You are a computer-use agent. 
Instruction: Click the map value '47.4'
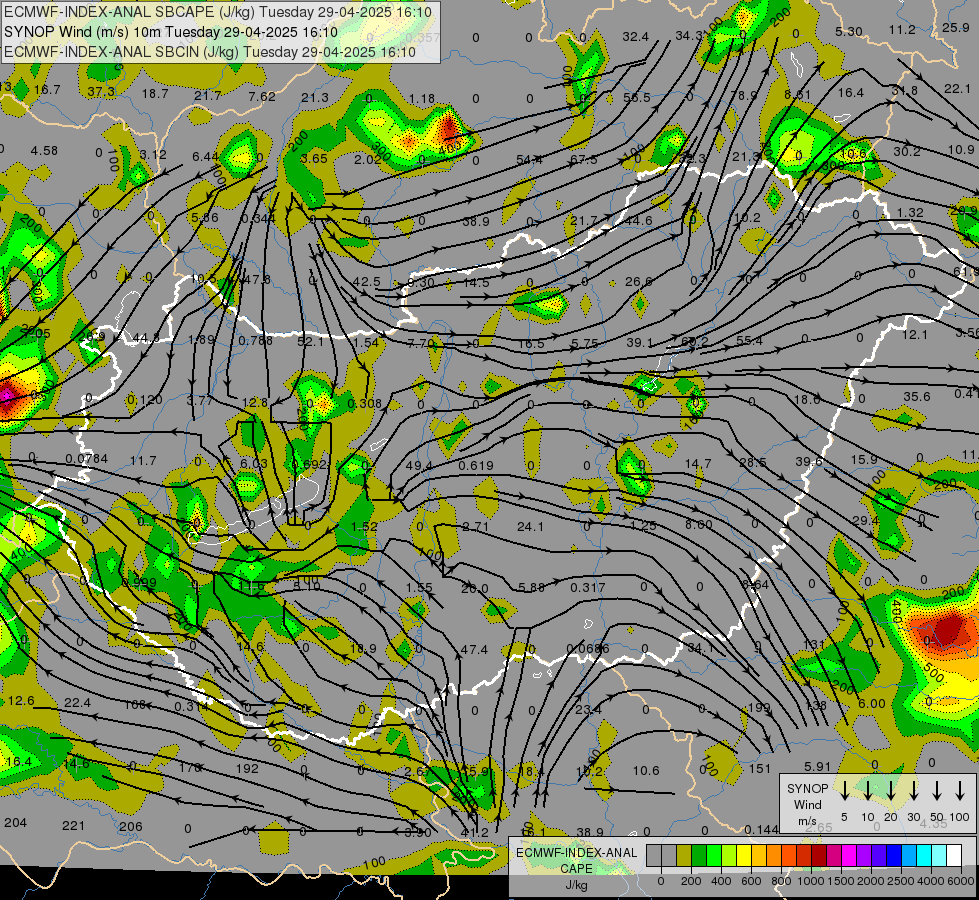474,650
